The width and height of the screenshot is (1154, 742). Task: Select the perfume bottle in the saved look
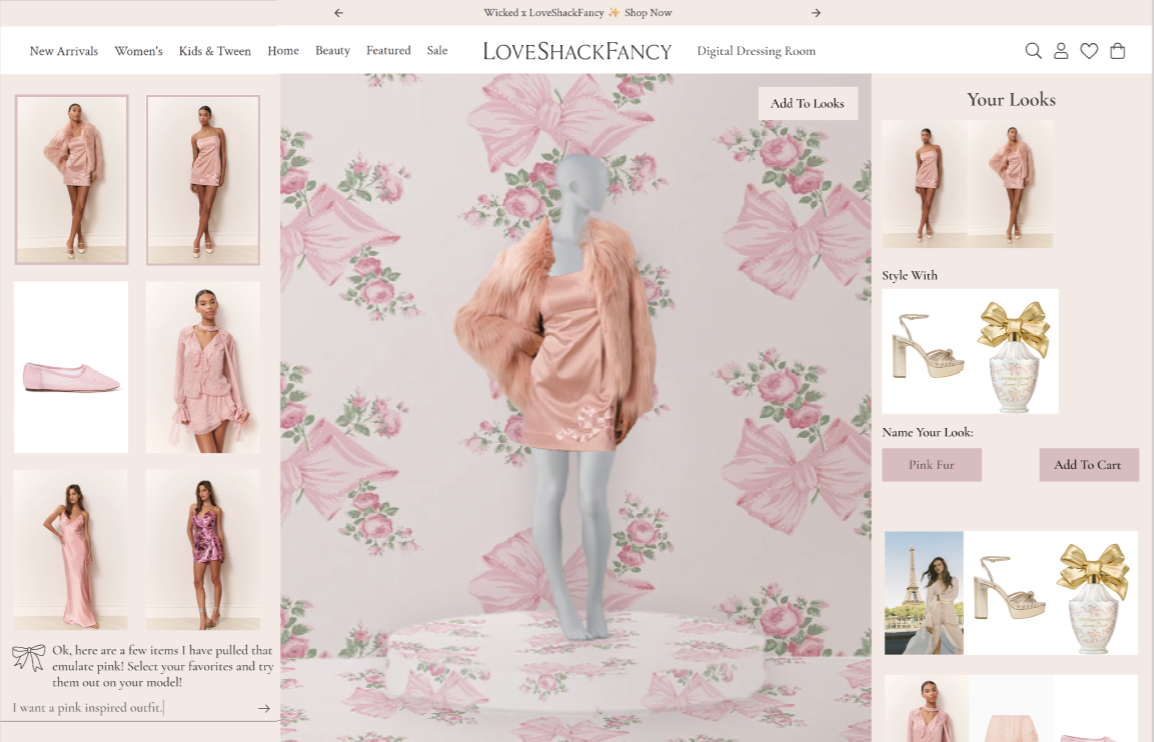click(x=1094, y=598)
